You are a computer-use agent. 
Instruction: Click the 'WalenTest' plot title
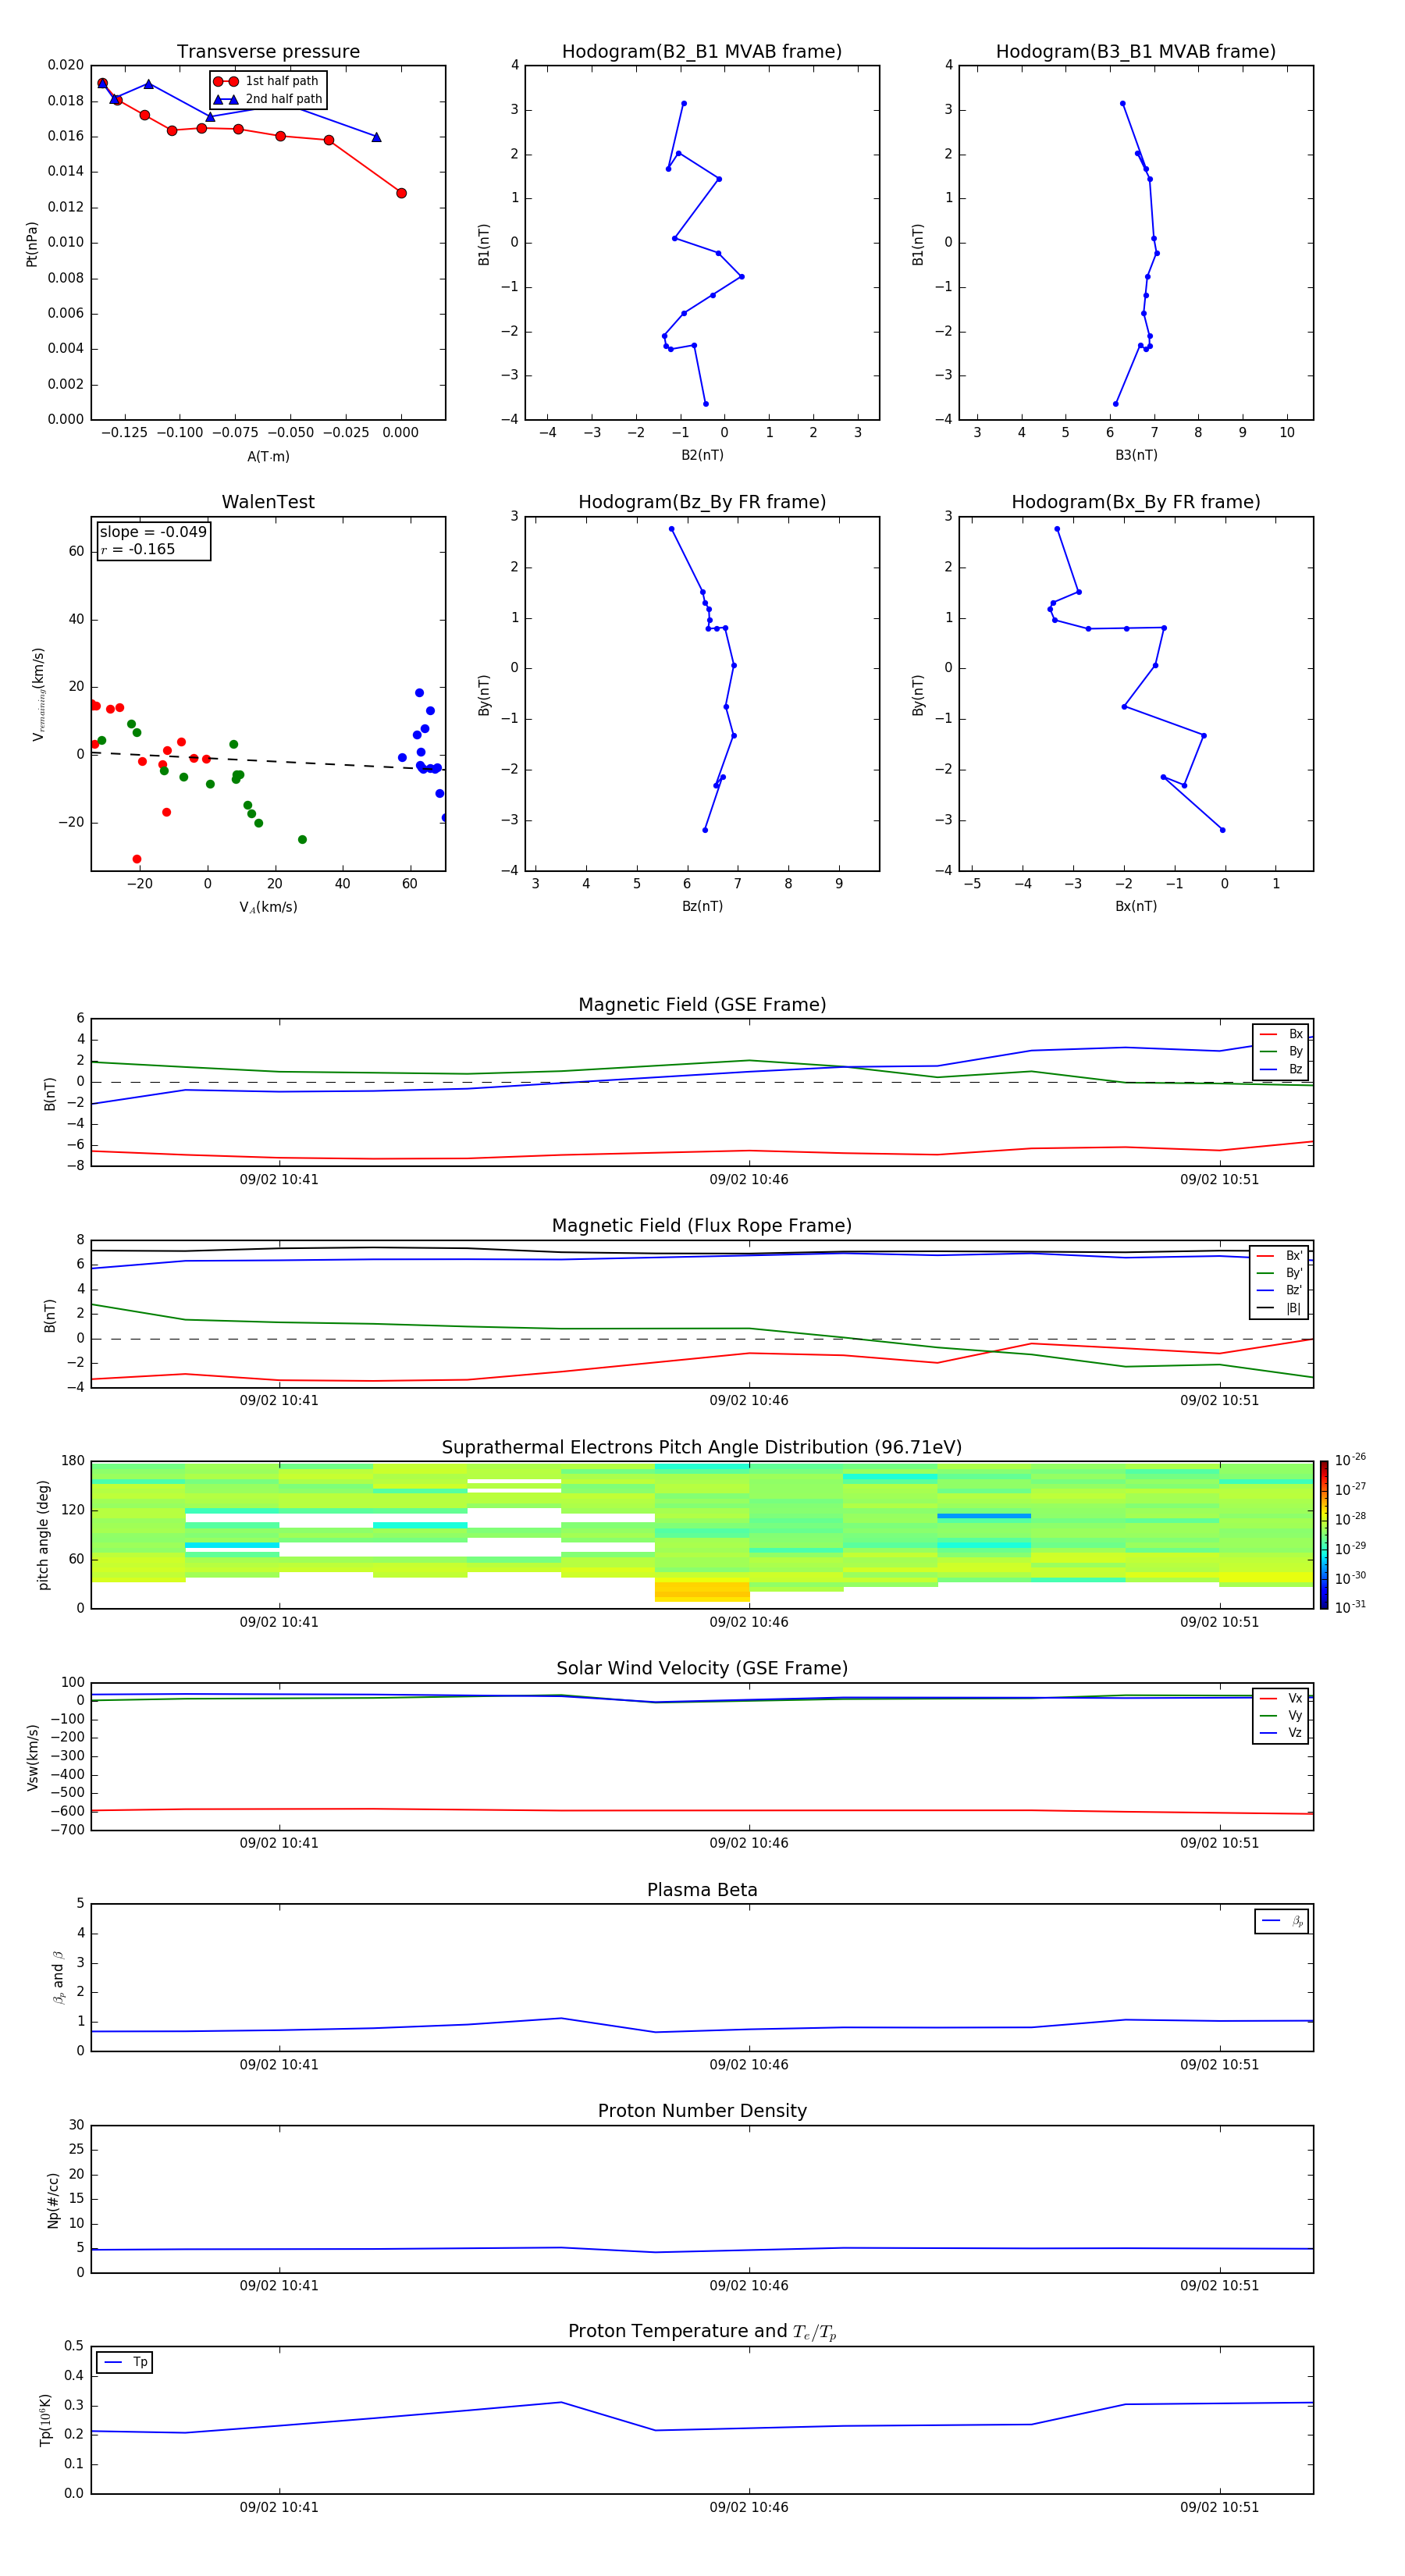coord(268,502)
